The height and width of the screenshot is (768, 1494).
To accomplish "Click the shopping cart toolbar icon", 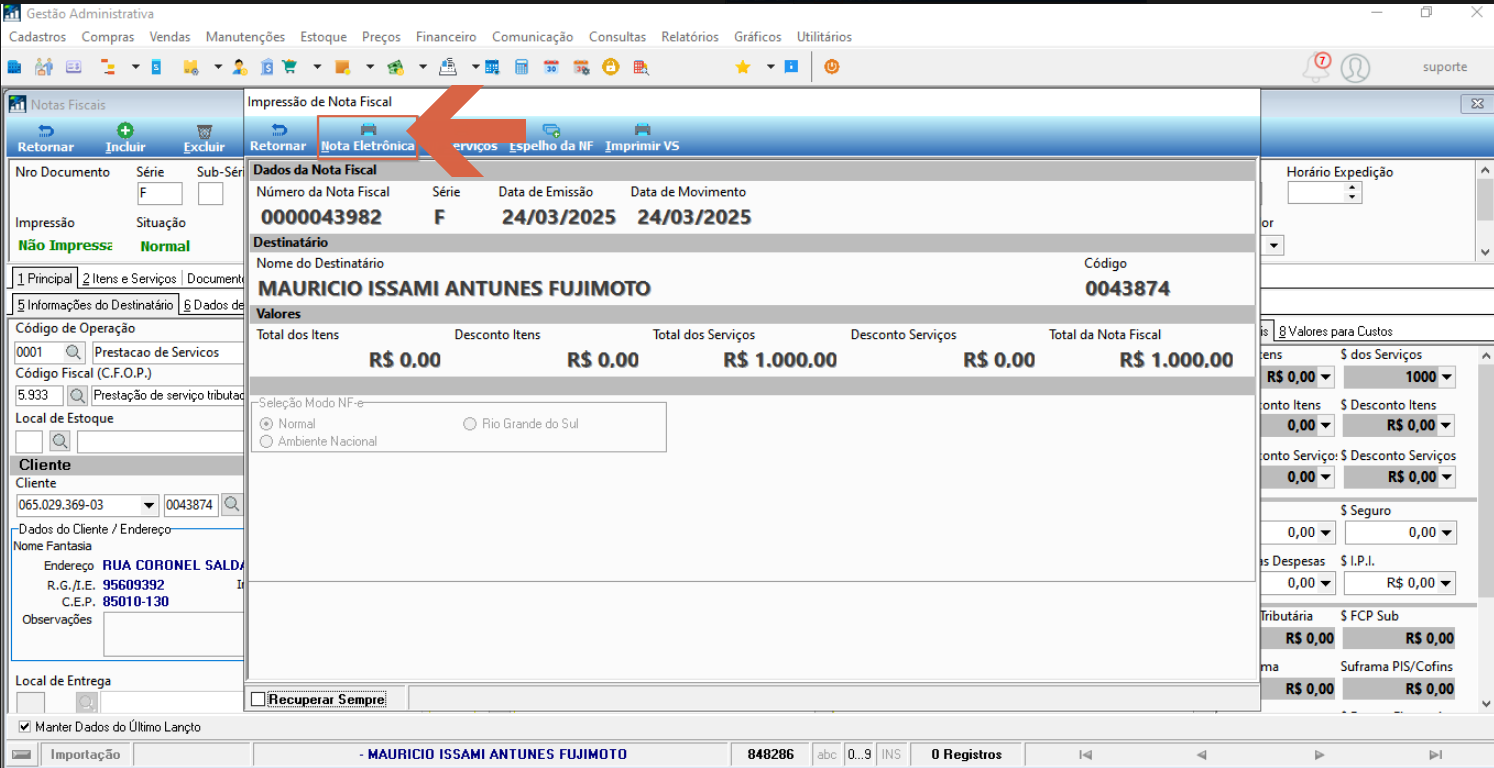I will click(x=289, y=67).
